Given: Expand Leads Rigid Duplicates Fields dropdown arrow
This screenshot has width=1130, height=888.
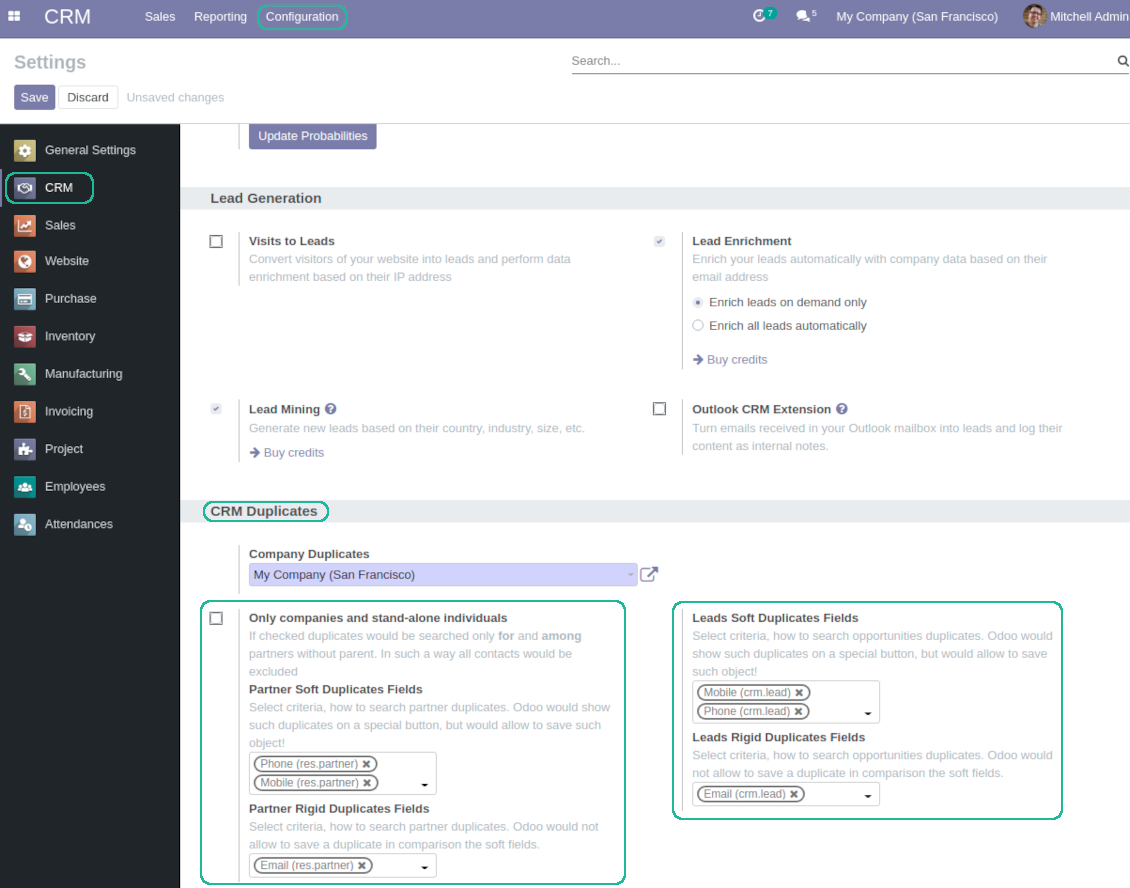Looking at the screenshot, I should [868, 796].
